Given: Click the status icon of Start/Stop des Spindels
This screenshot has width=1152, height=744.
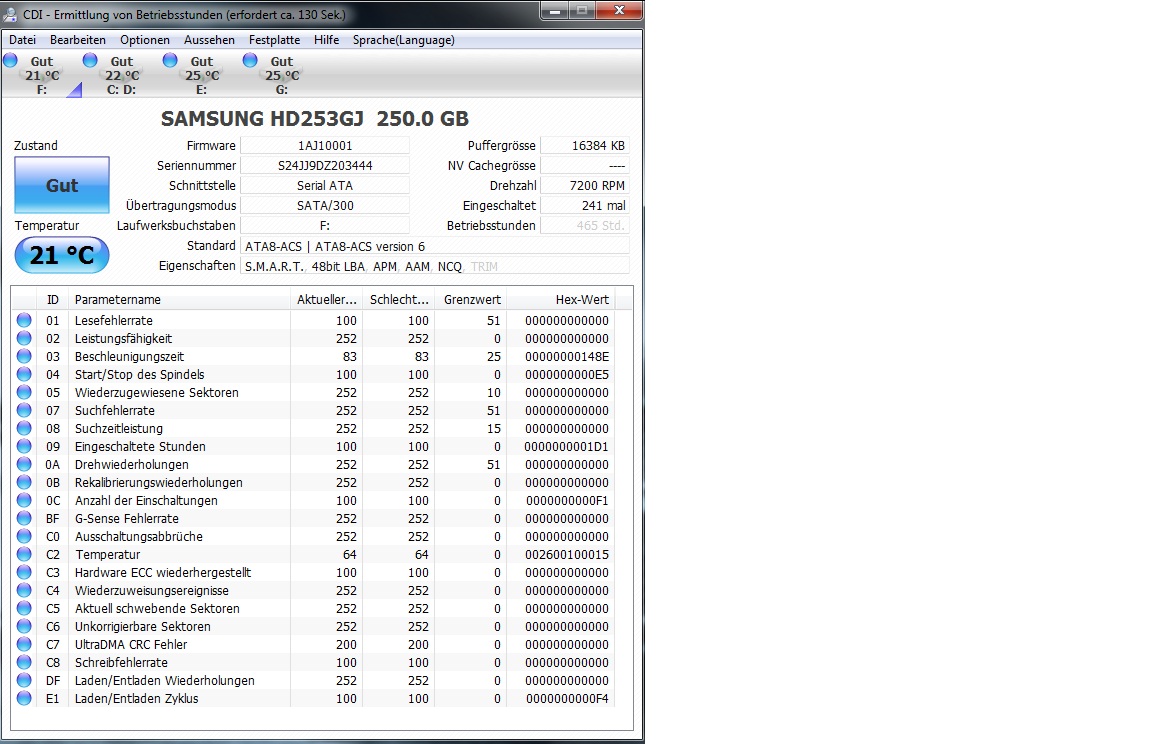Looking at the screenshot, I should [x=24, y=375].
